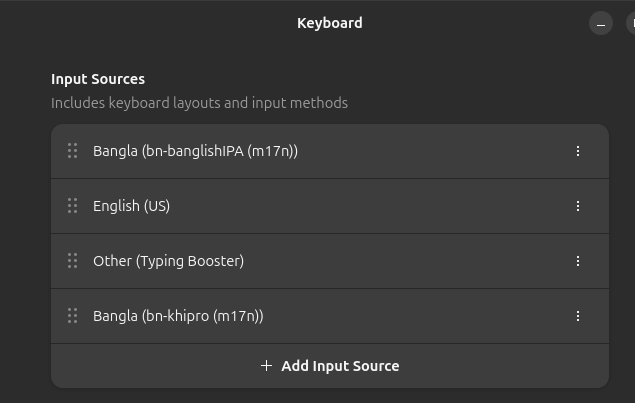Viewport: 635px width, 403px height.
Task: Click the plus icon beside Add Input Source
Action: point(266,366)
